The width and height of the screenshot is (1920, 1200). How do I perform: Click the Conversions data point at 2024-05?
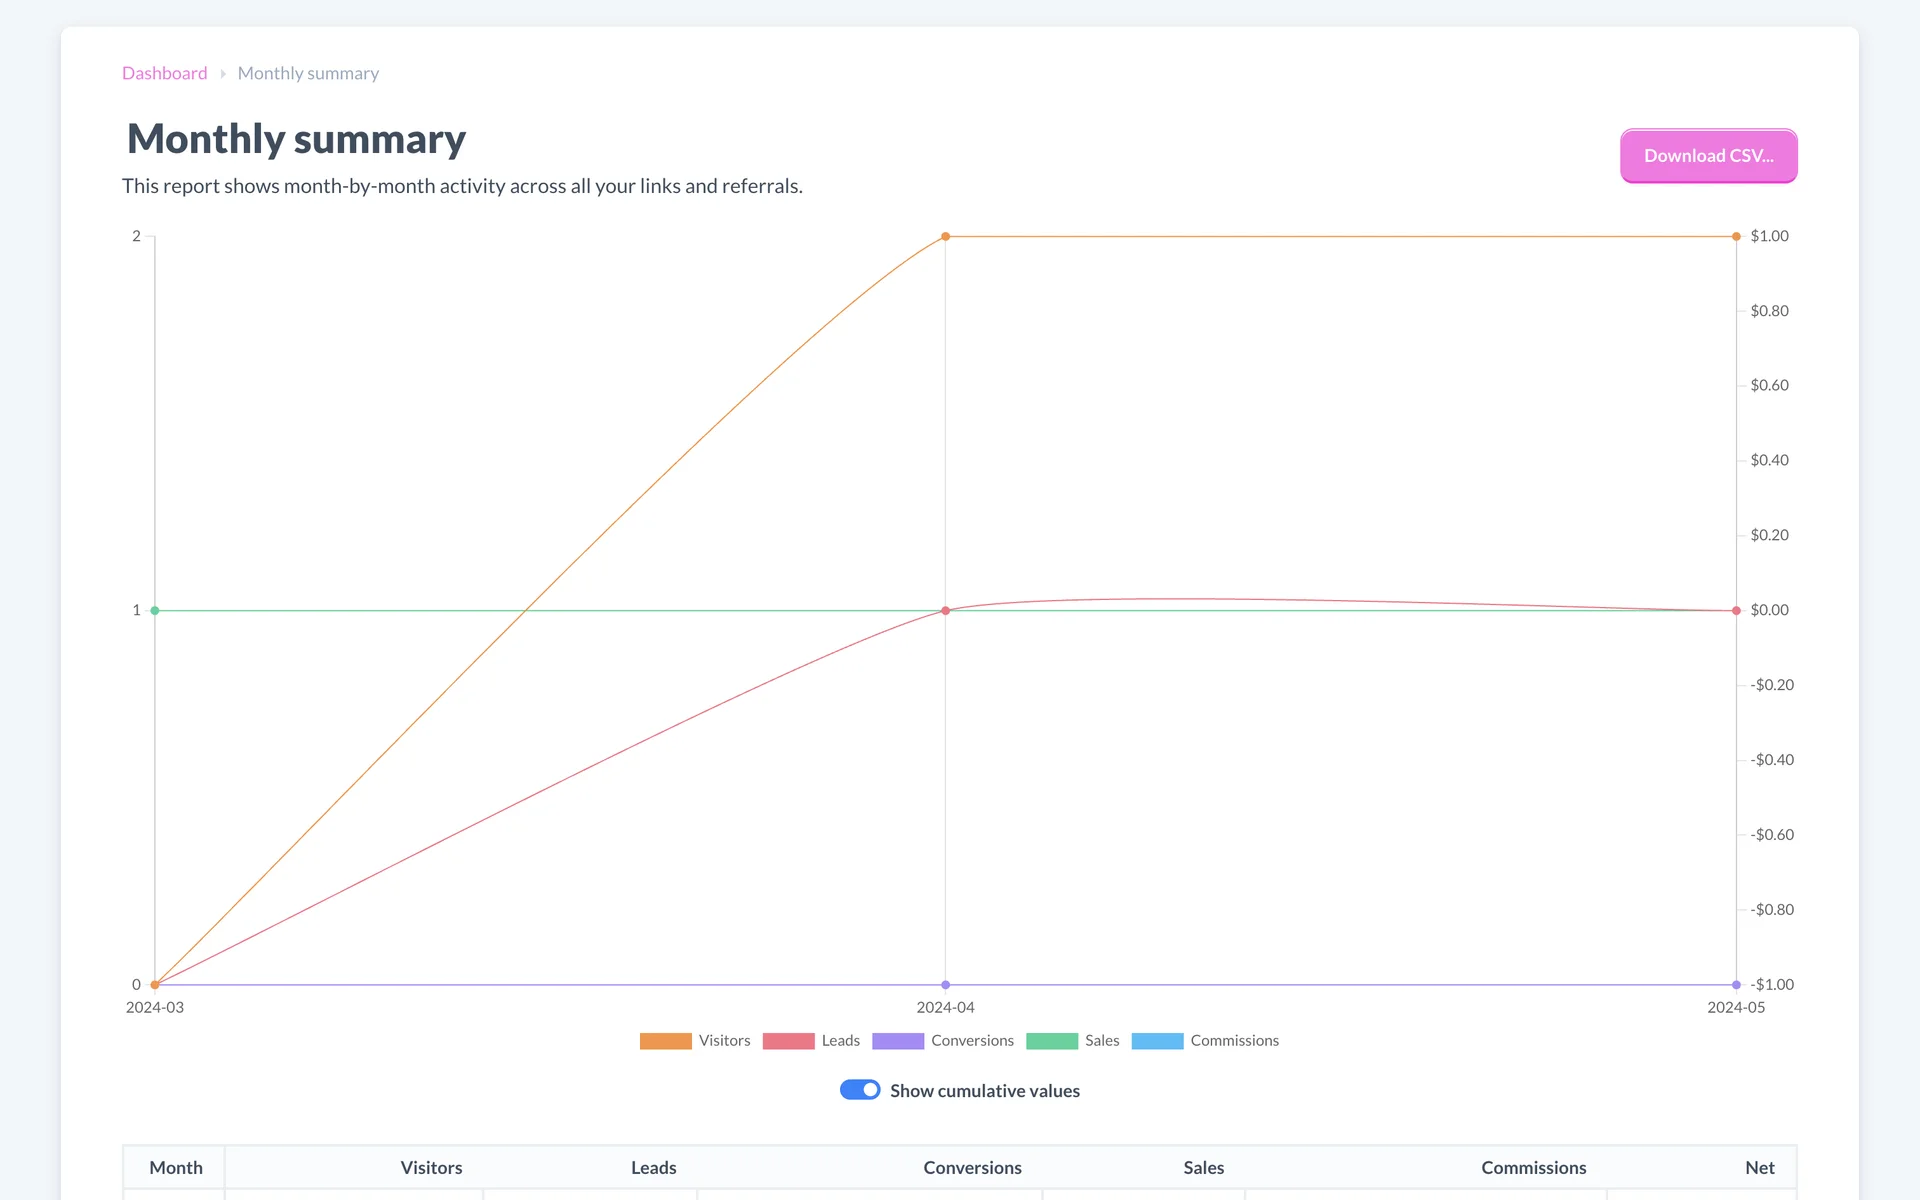1736,985
